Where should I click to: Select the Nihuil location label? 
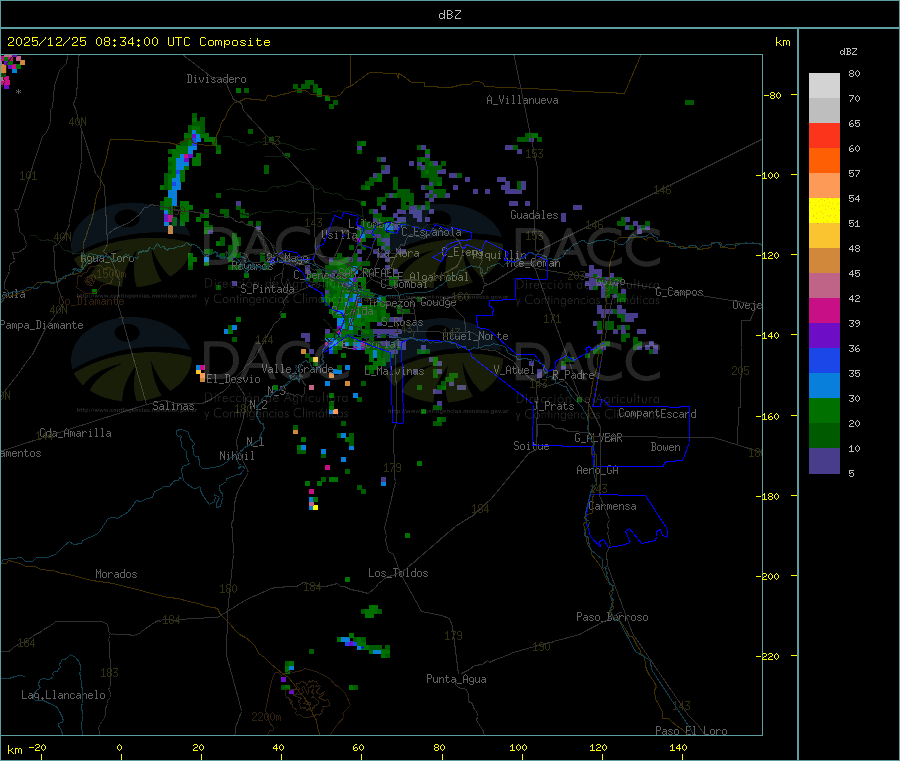237,456
